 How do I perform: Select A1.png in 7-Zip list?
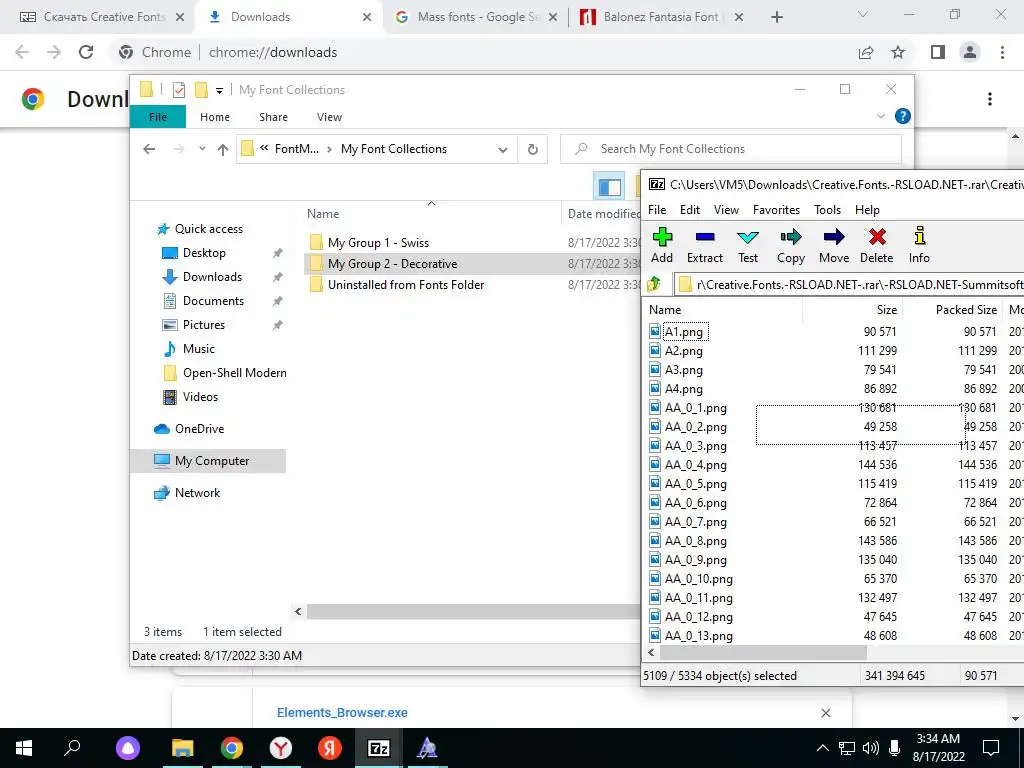coord(684,332)
